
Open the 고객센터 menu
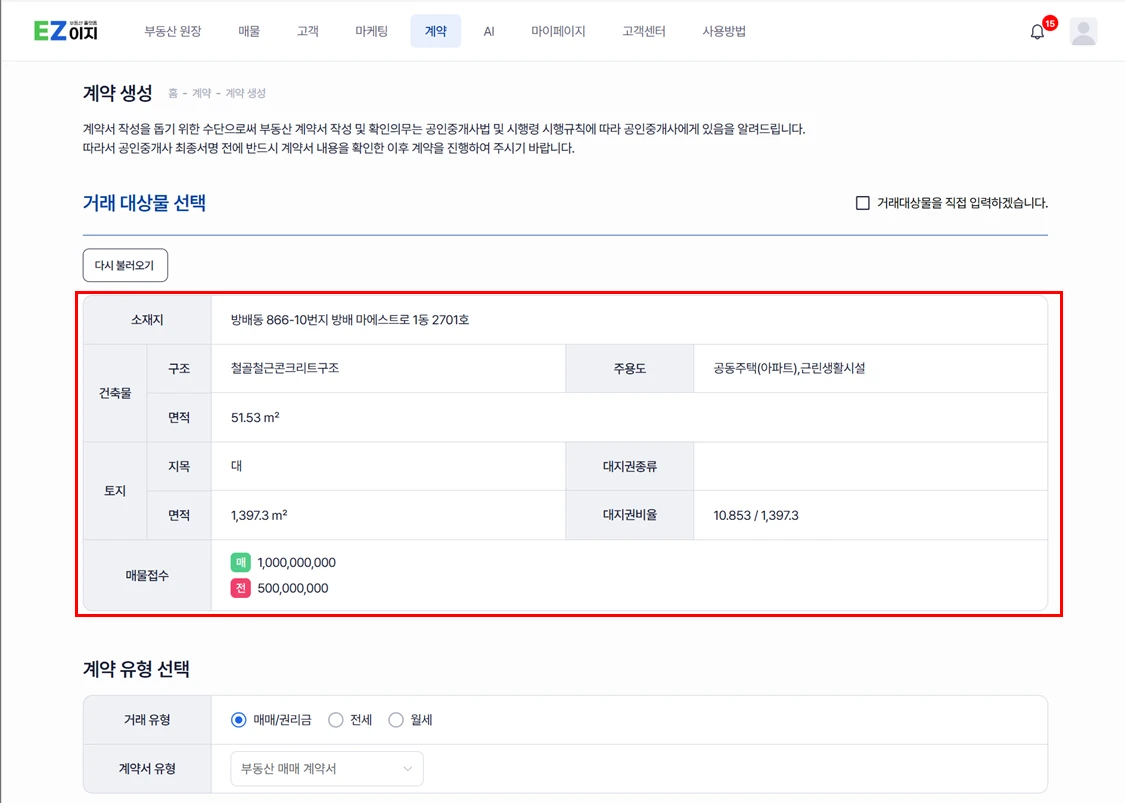click(x=643, y=31)
